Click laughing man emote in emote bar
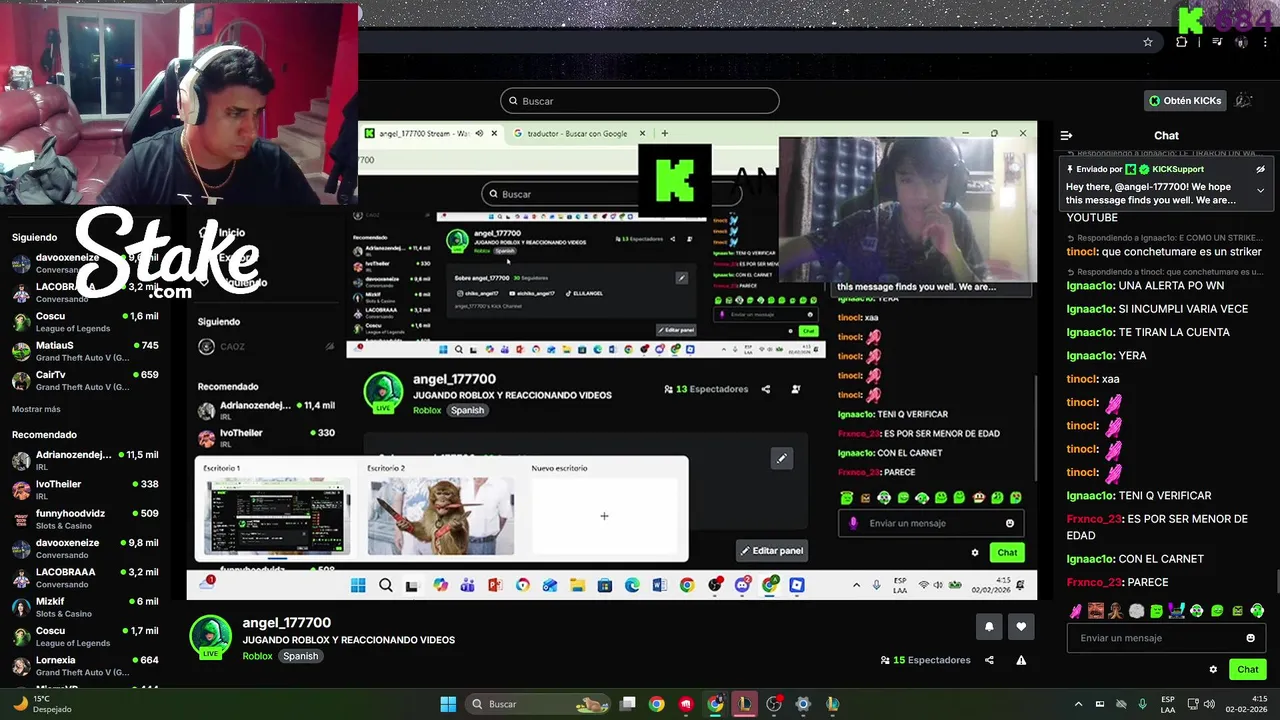 coord(1096,611)
